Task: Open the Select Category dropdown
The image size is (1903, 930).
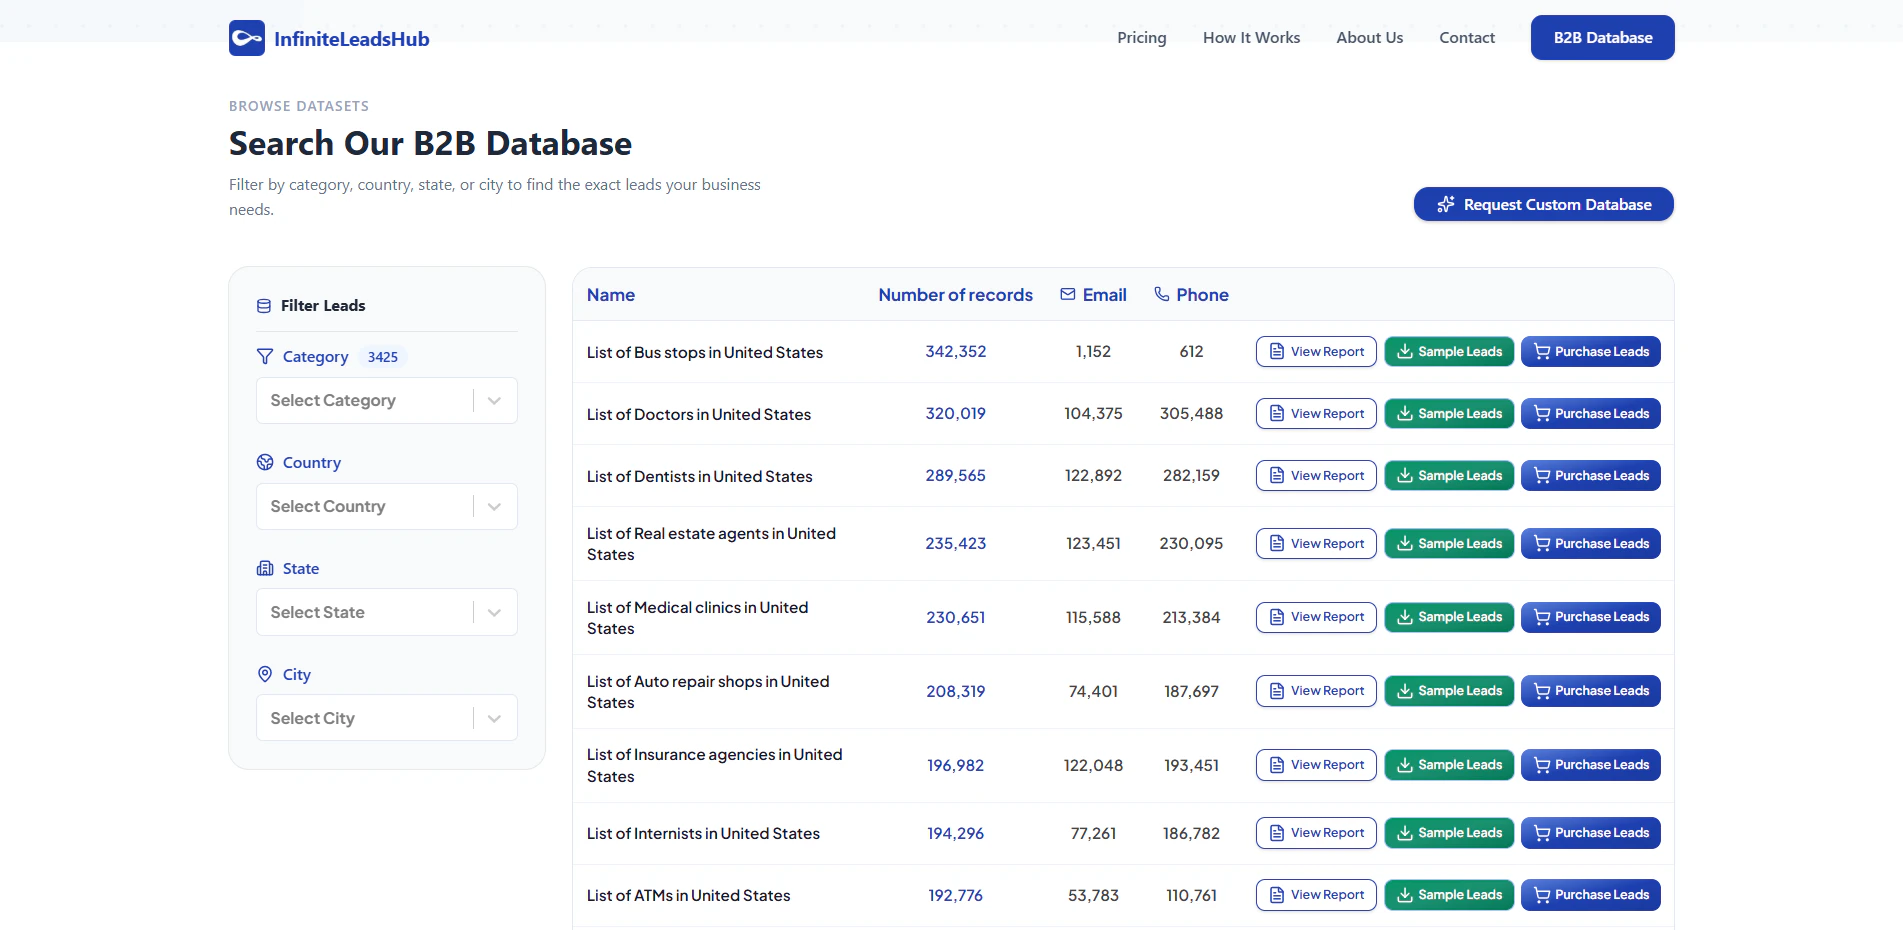Action: [386, 401]
